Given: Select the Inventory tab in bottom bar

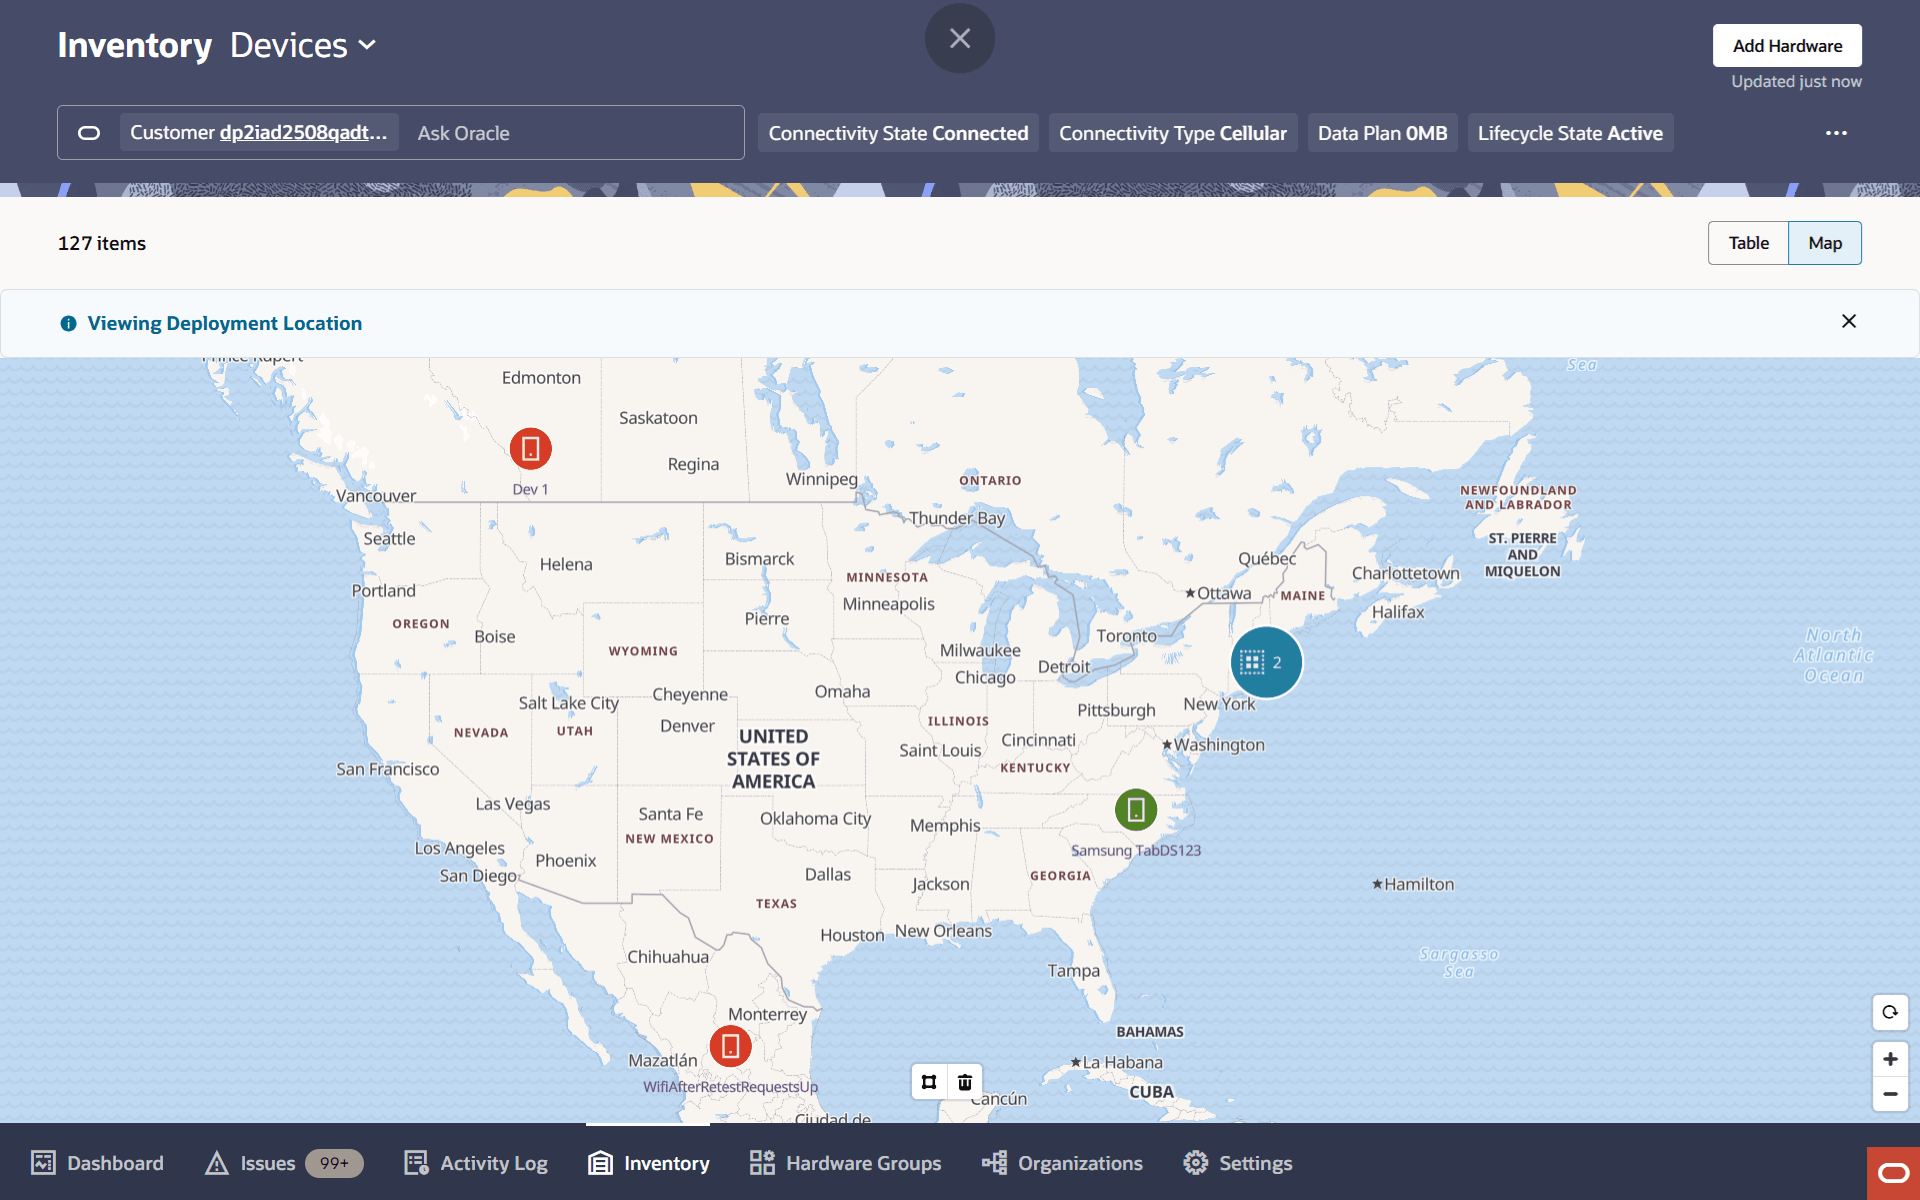Looking at the screenshot, I should [x=649, y=1163].
